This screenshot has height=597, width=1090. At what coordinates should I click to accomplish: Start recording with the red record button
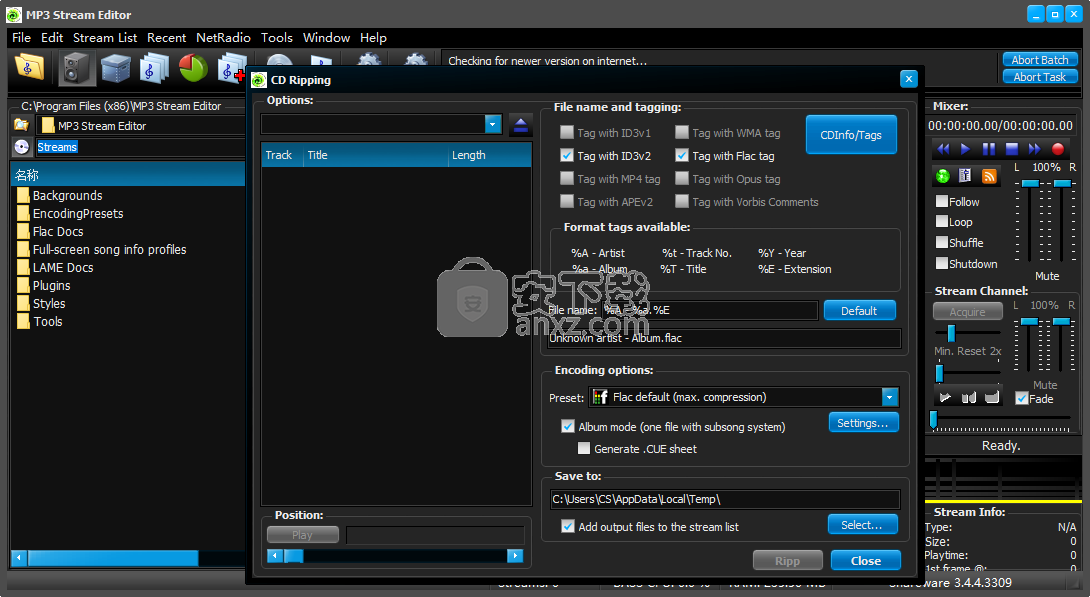(1057, 149)
